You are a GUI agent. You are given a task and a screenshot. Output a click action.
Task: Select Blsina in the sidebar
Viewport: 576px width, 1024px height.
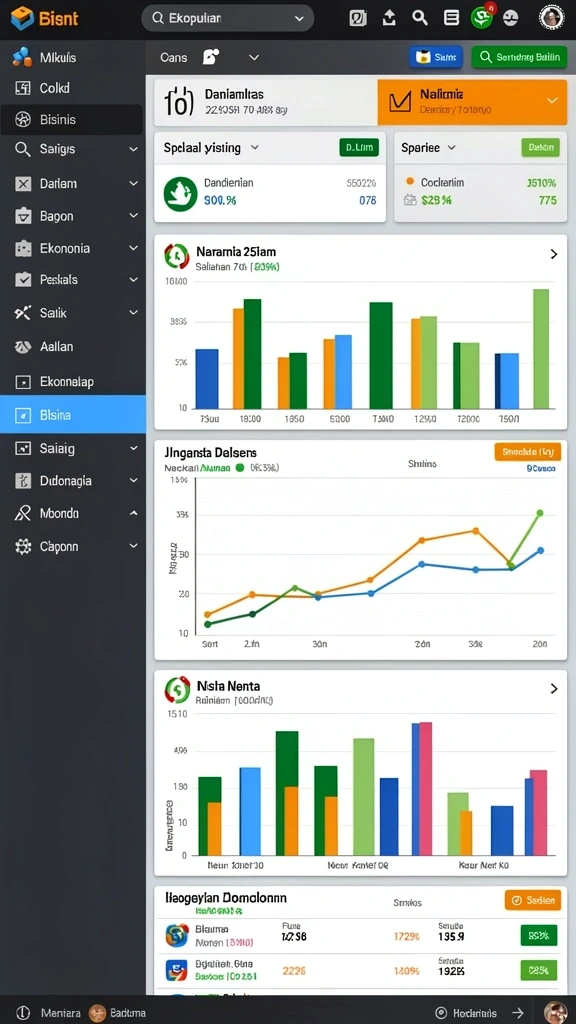pos(72,415)
